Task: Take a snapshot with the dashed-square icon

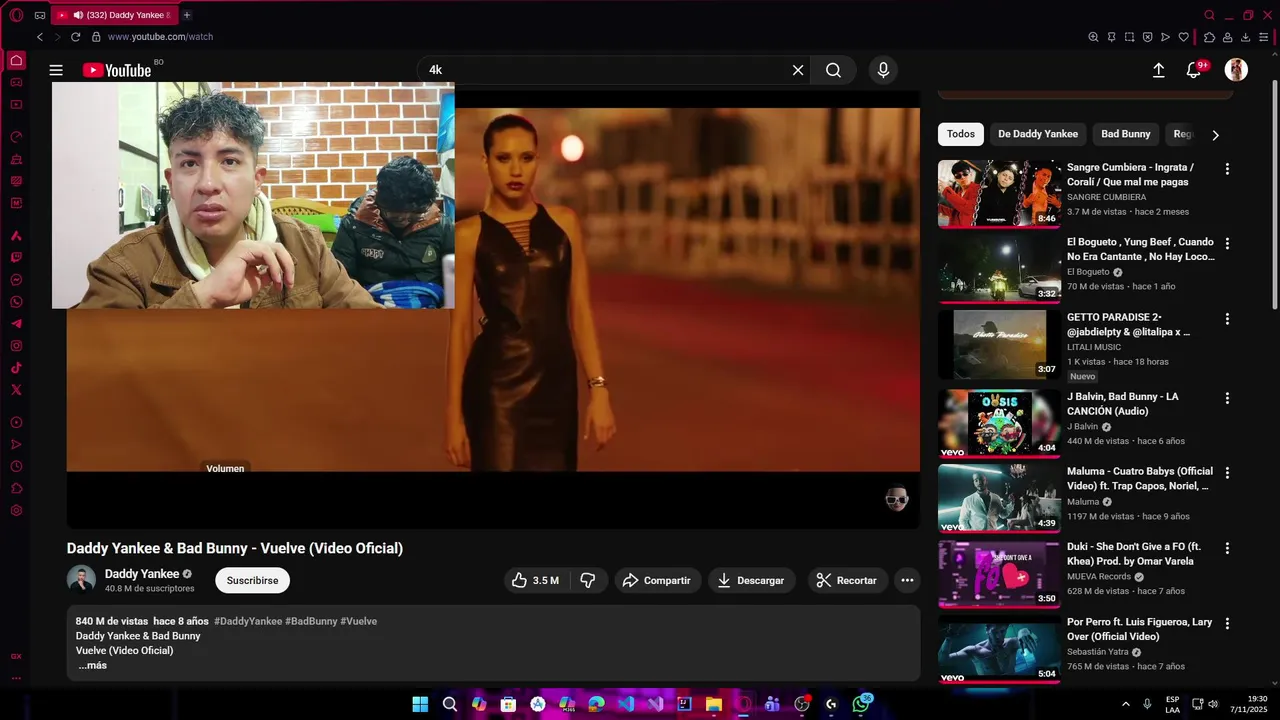Action: coord(1130,37)
